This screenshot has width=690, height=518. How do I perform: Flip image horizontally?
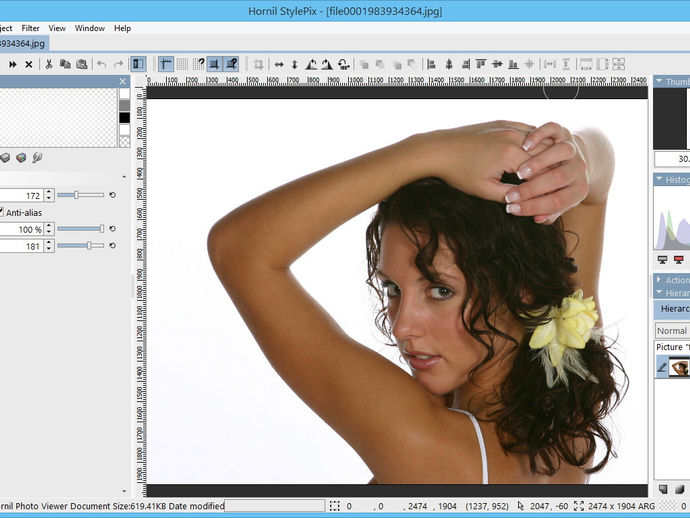tap(279, 65)
